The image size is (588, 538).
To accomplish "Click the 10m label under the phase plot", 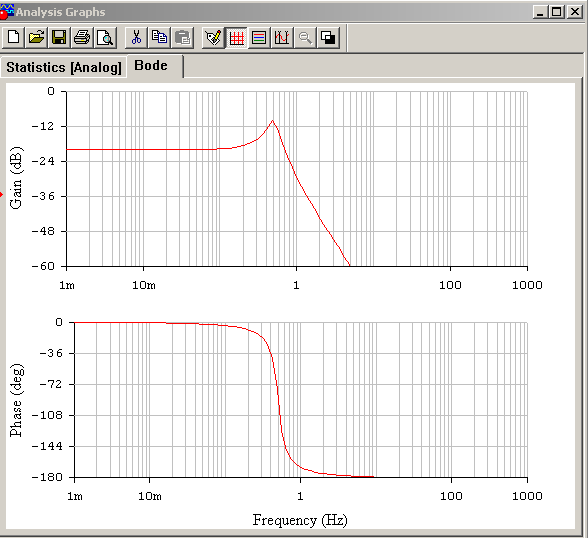I will 150,496.
